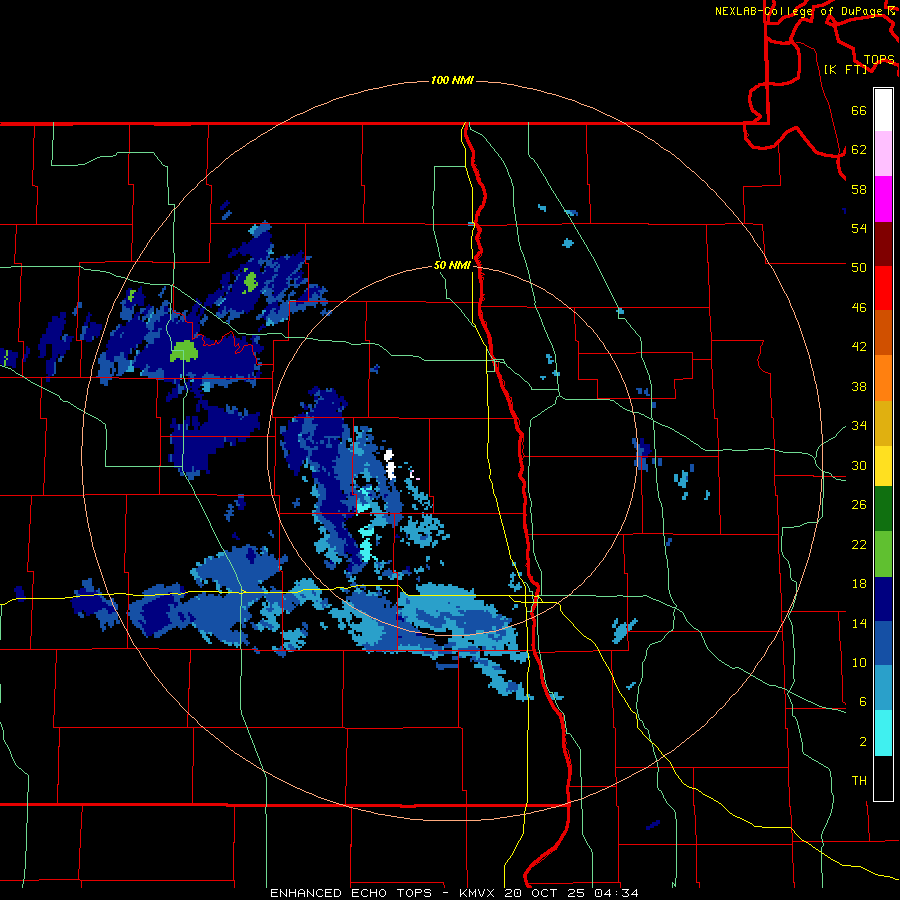Click the '100 NMI' range ring label
The height and width of the screenshot is (900, 900).
[452, 80]
